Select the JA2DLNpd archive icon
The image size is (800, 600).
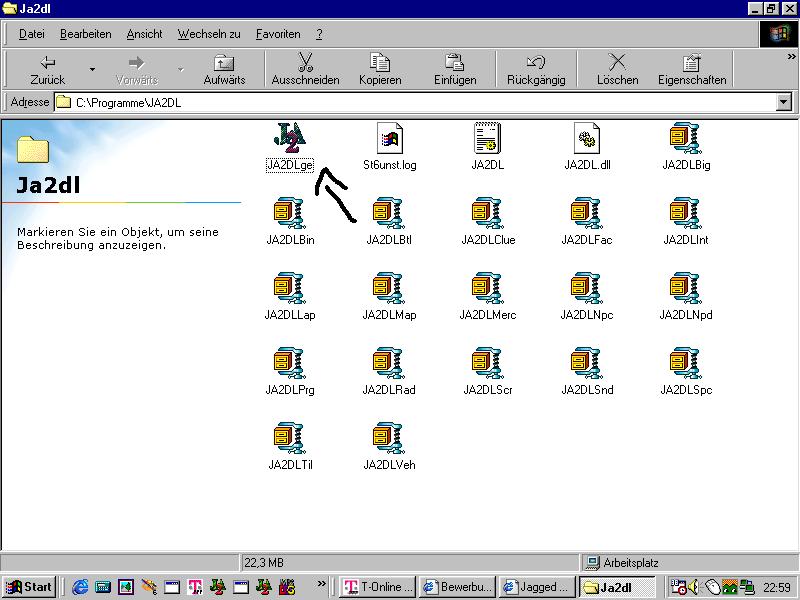(x=686, y=288)
